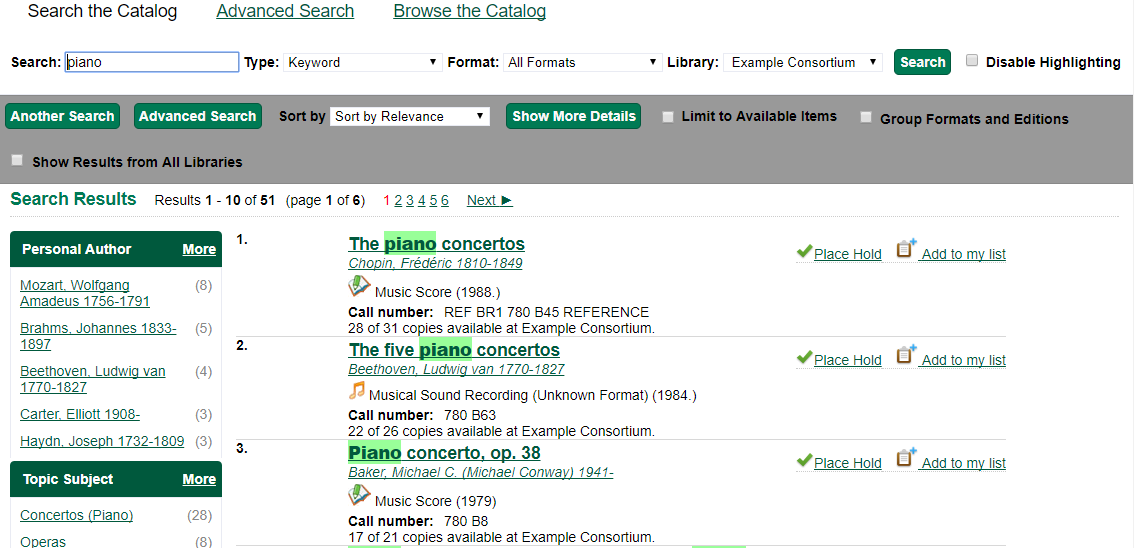This screenshot has height=548, width=1134.
Task: Check Limit to Available Items
Action: coord(668,117)
